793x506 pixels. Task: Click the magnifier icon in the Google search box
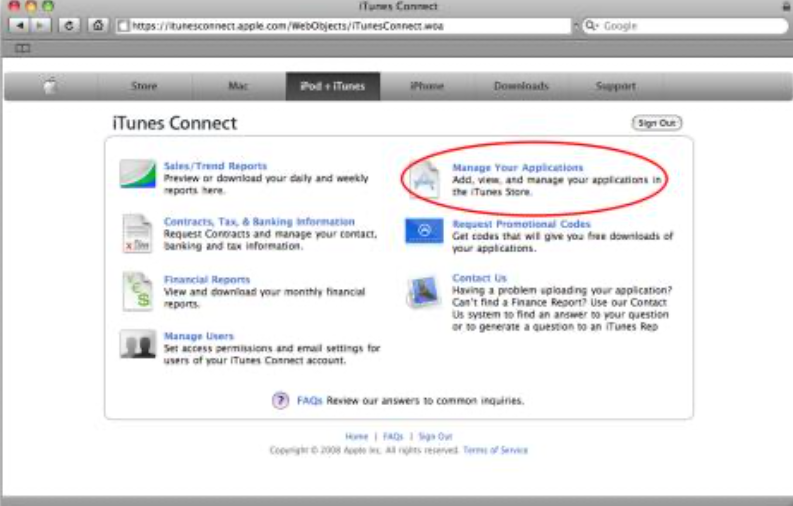pos(591,25)
